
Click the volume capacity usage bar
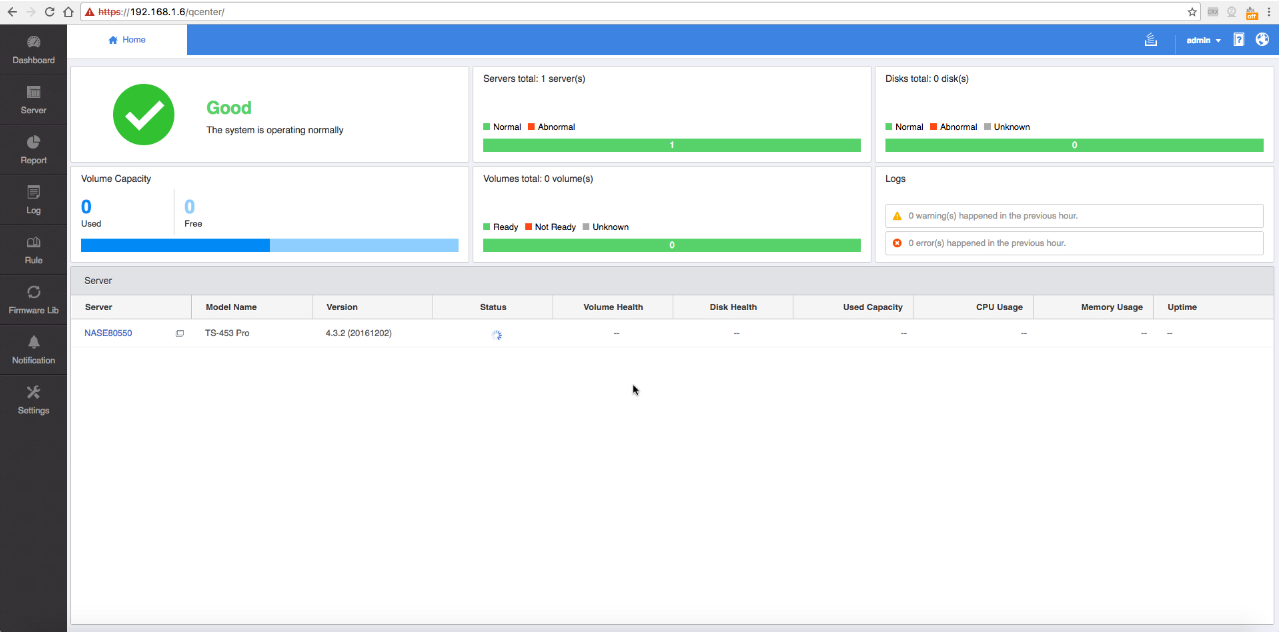[x=270, y=245]
